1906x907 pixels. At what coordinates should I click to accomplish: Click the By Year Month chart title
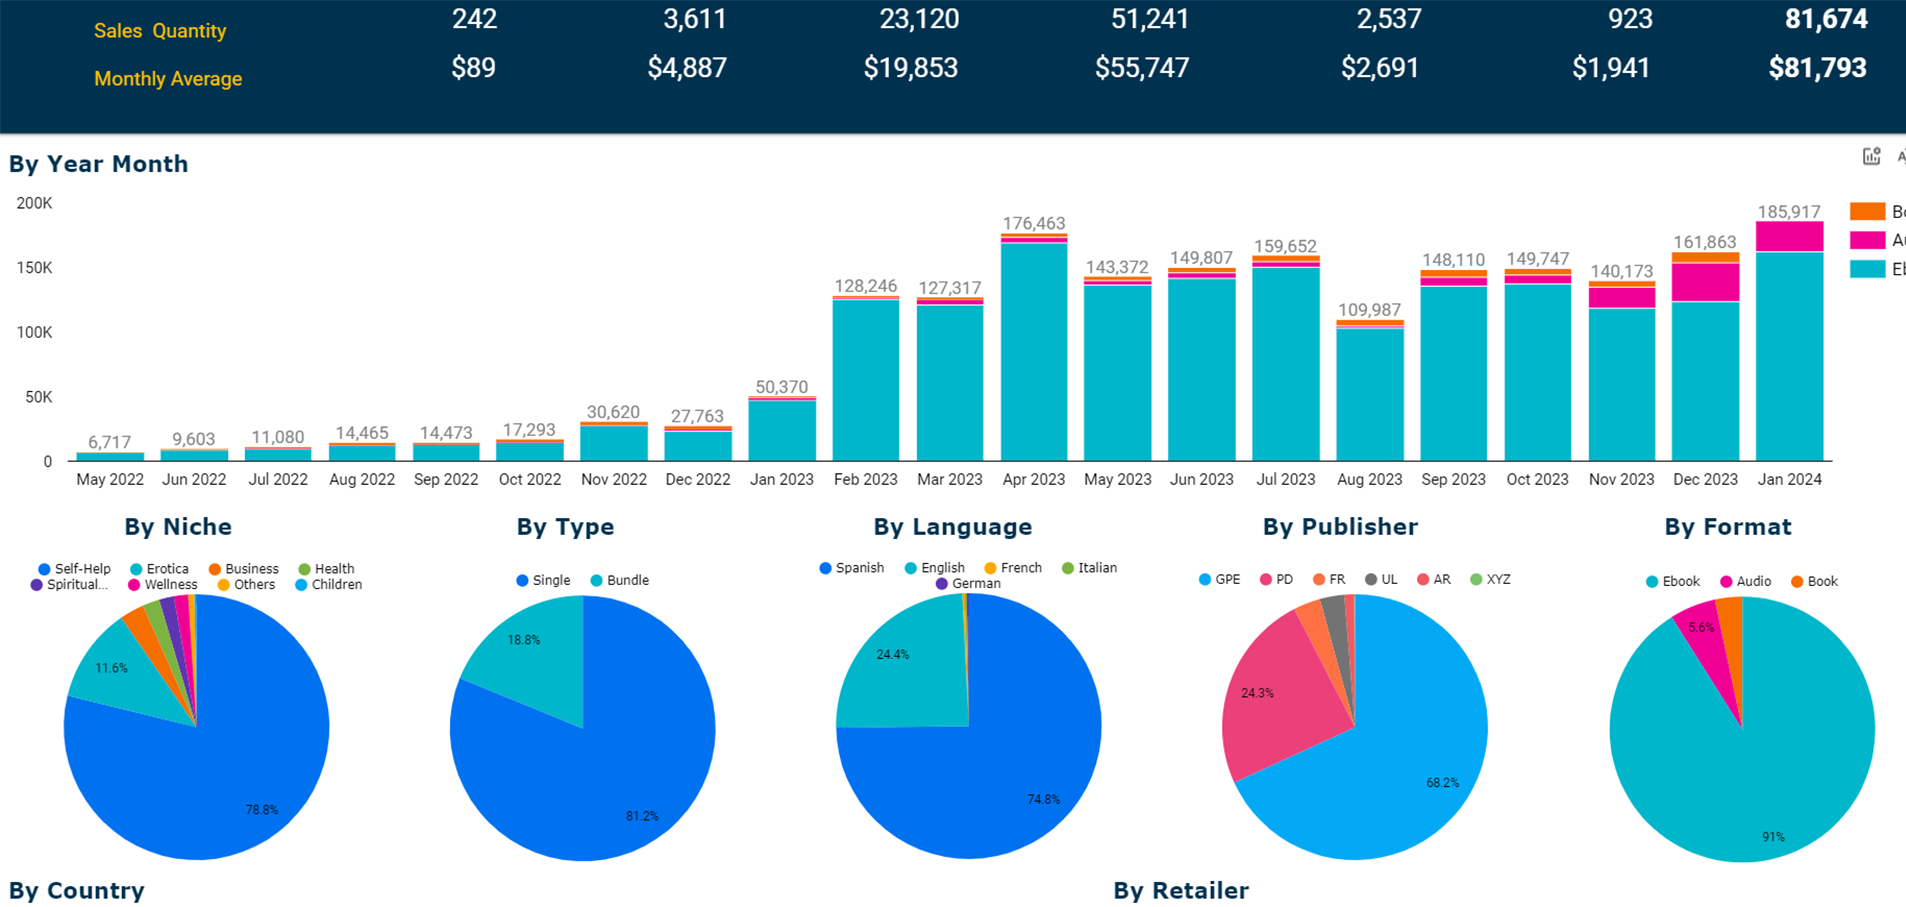pyautogui.click(x=98, y=164)
